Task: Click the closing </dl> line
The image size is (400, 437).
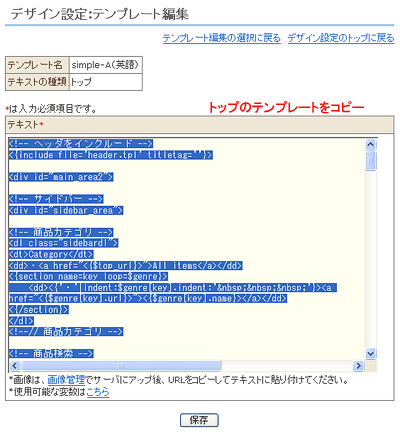Action: (x=21, y=321)
